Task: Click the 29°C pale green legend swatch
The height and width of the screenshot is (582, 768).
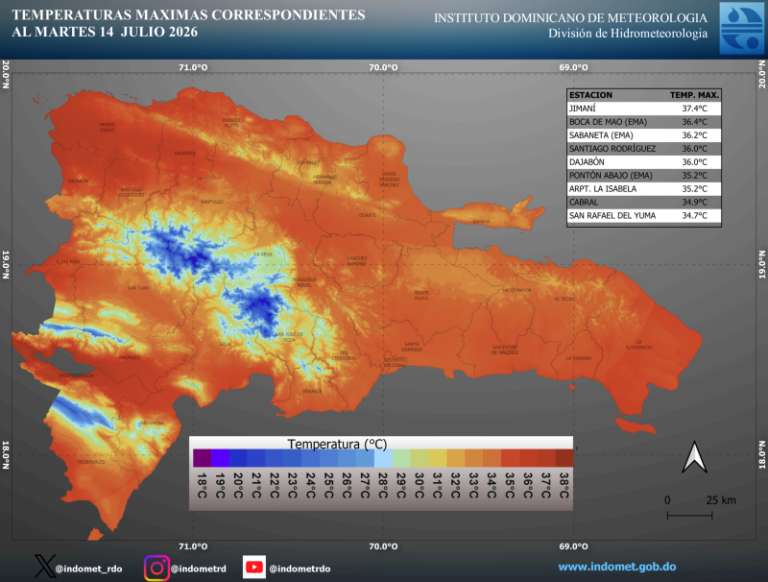Action: [x=401, y=458]
